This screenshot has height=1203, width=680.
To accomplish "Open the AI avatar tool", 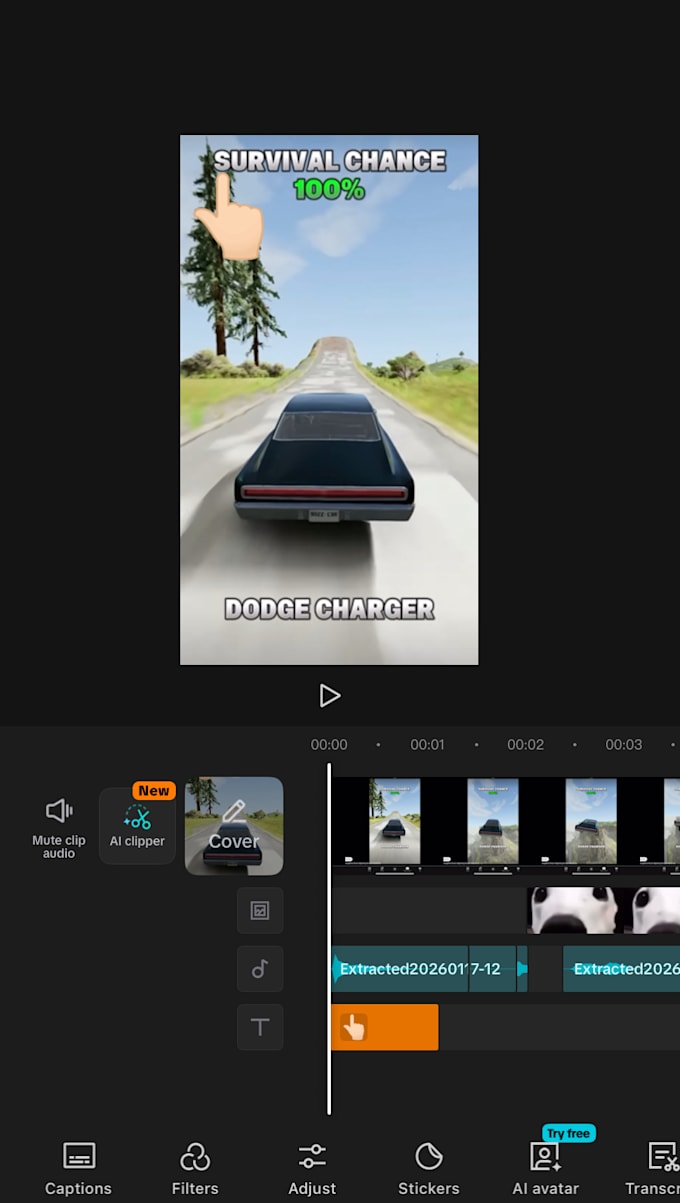I will 546,1168.
